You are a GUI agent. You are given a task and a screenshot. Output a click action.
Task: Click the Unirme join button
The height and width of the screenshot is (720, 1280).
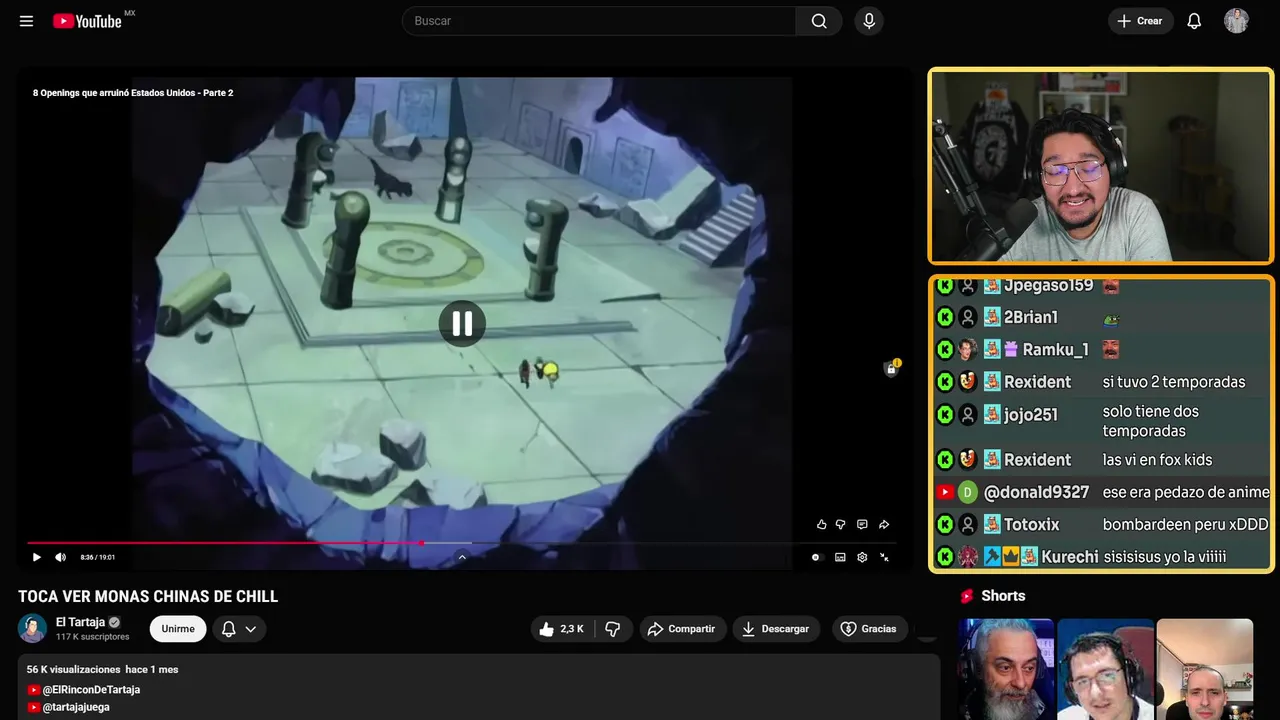point(178,629)
